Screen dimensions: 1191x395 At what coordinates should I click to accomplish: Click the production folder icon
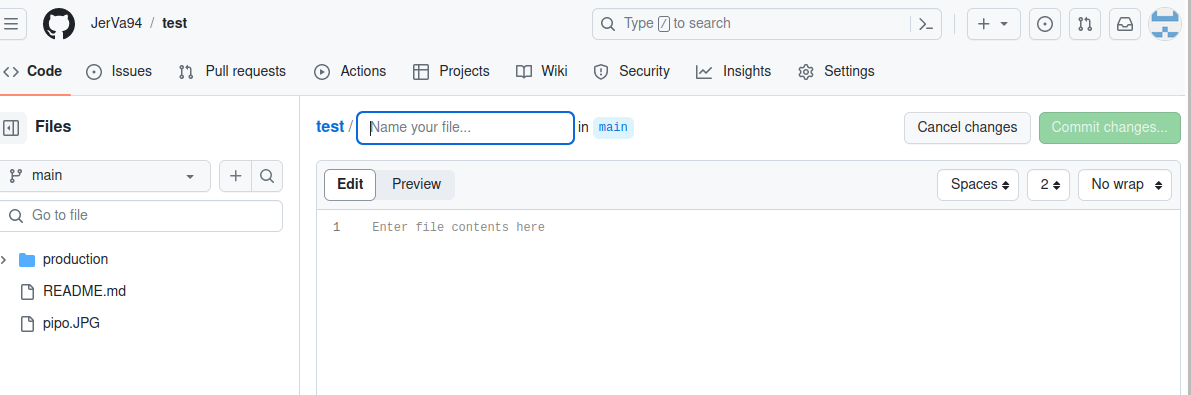tap(27, 260)
